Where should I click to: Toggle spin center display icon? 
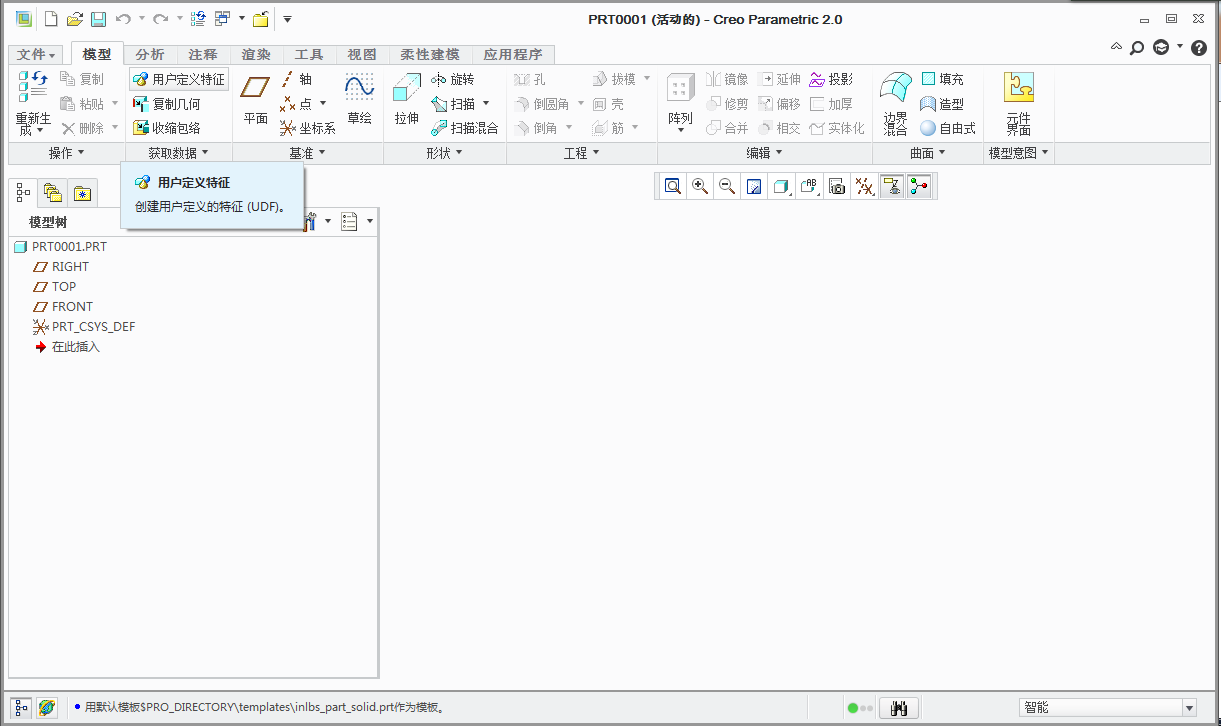pyautogui.click(x=919, y=186)
